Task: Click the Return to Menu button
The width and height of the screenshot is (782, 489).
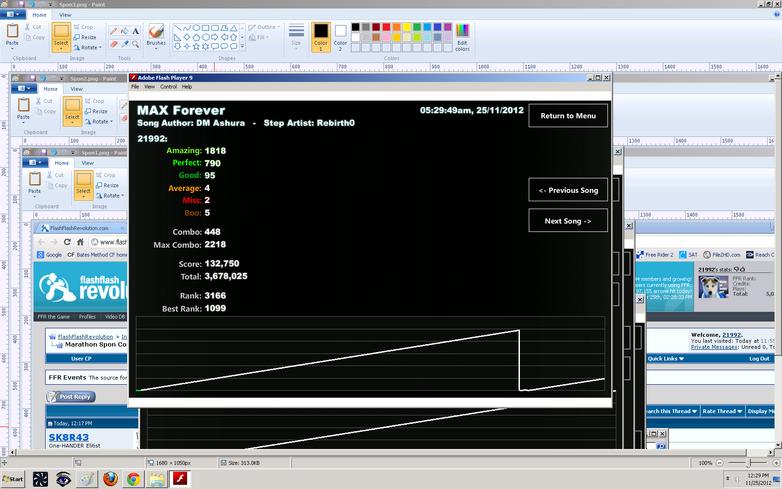Action: pyautogui.click(x=568, y=116)
